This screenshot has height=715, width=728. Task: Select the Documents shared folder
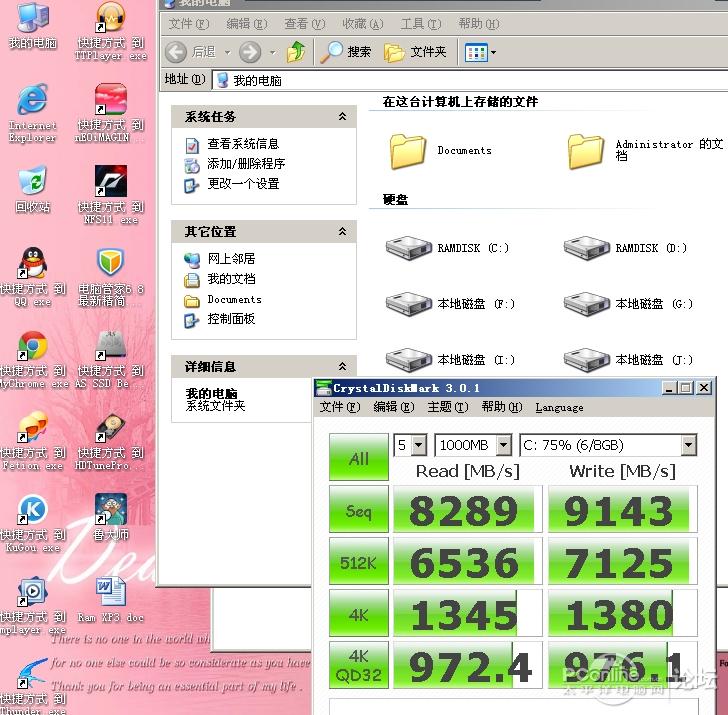[x=441, y=150]
